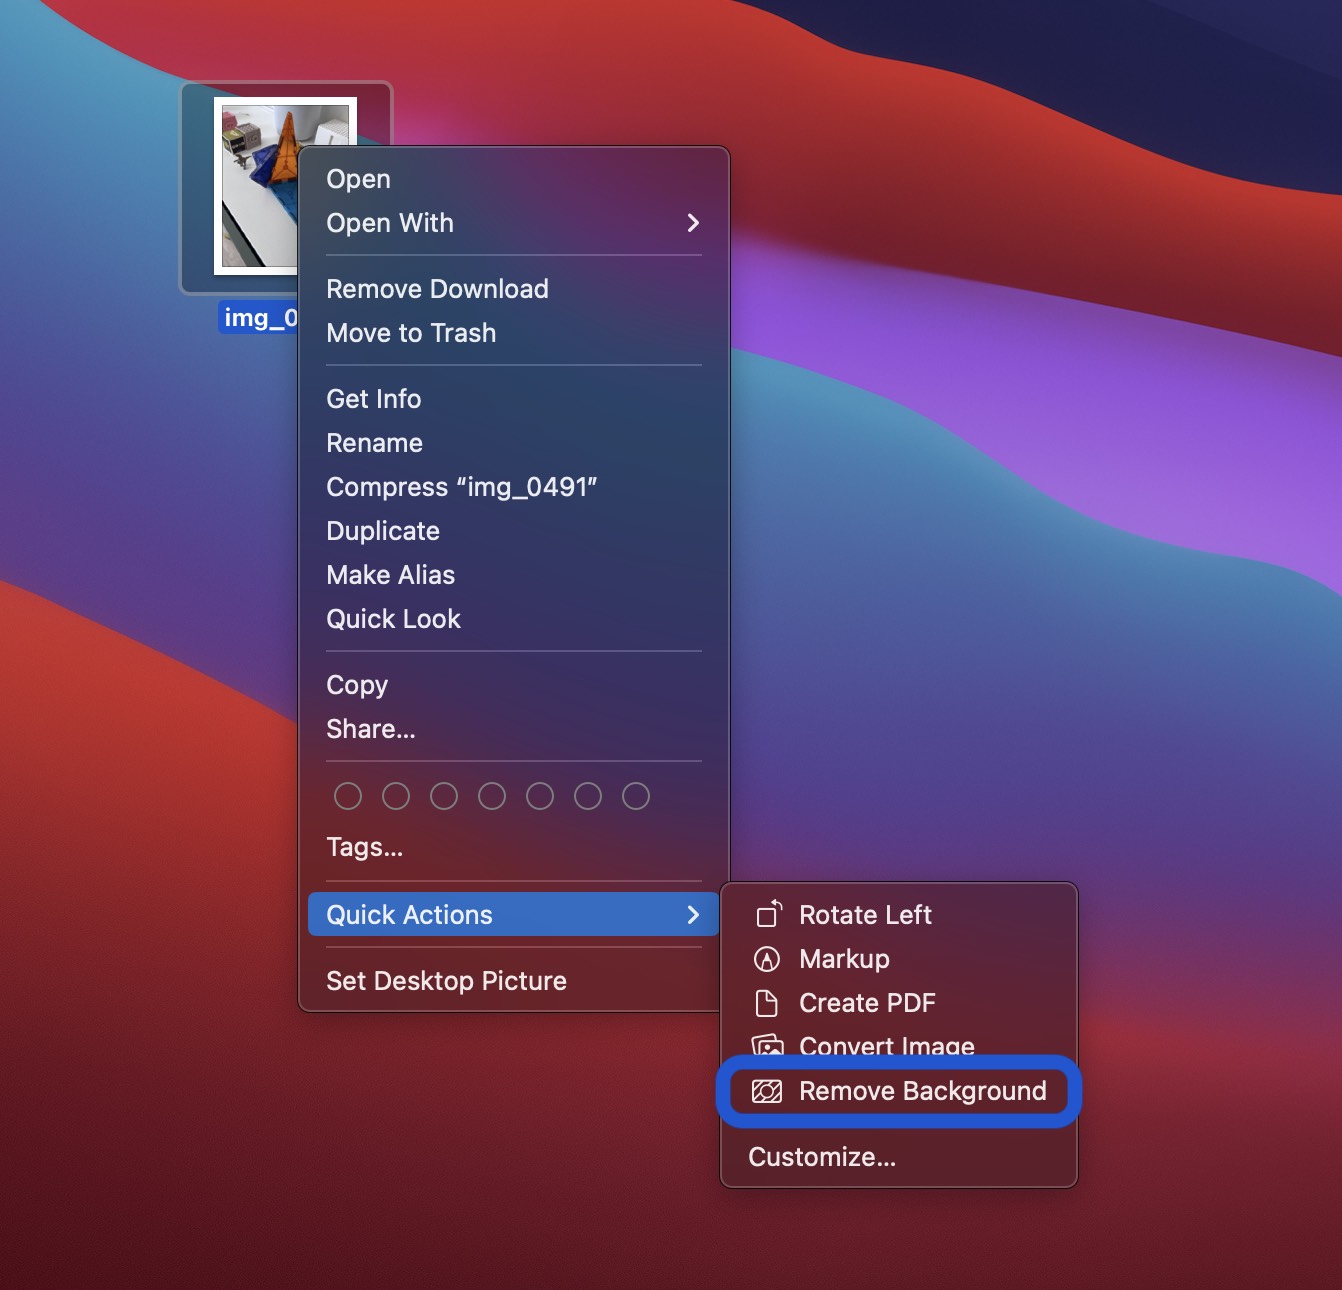Duplicate the selected file

pos(383,531)
